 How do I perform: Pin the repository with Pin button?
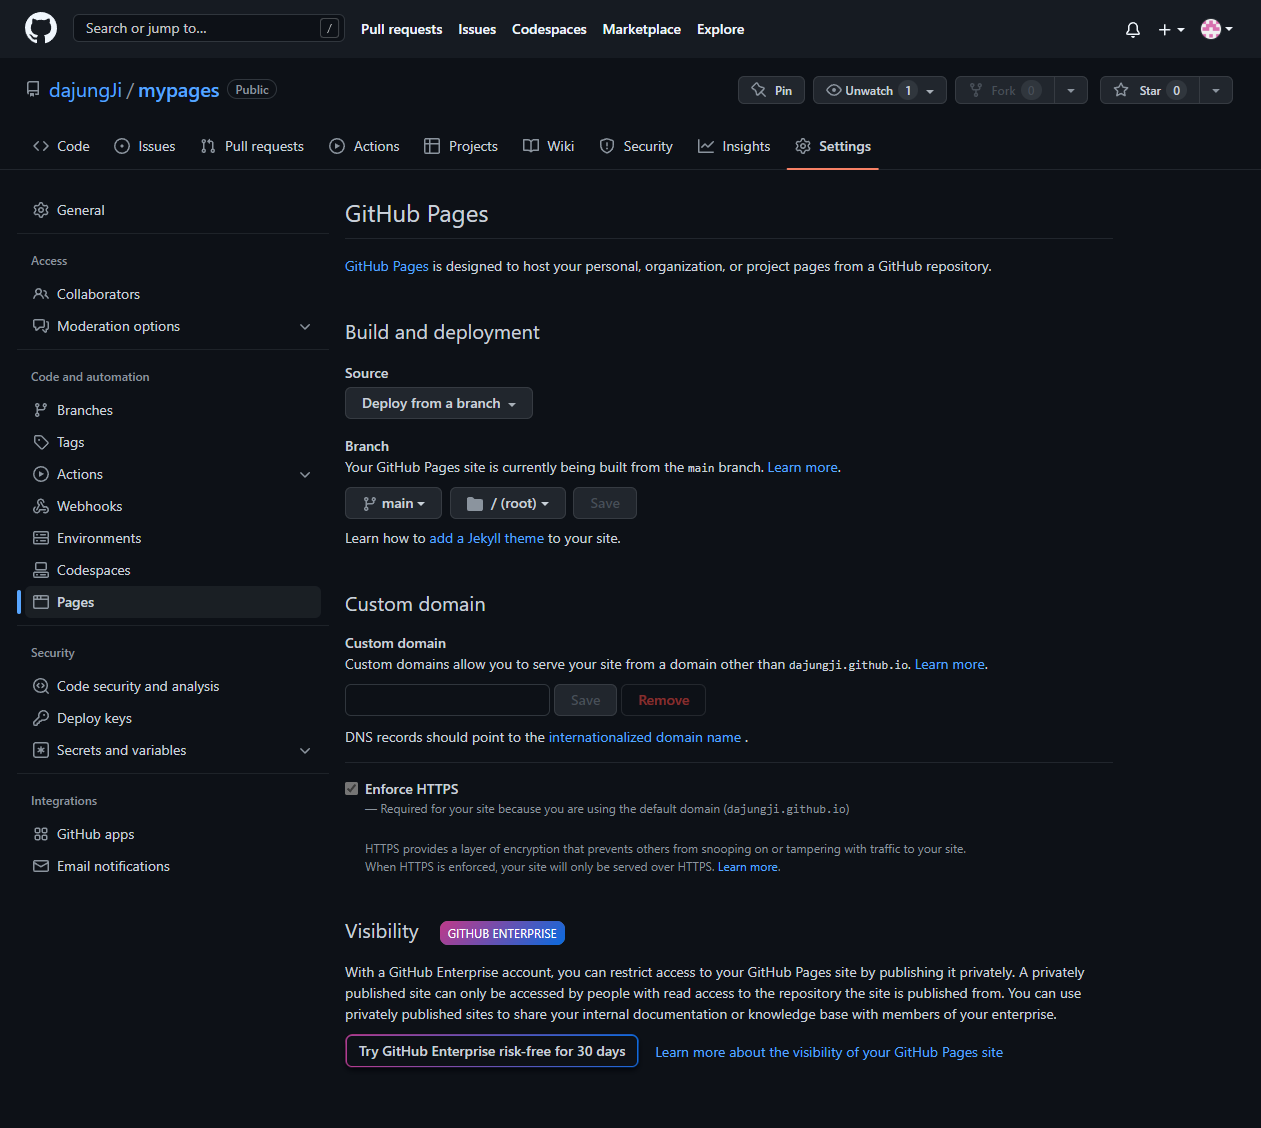point(771,90)
